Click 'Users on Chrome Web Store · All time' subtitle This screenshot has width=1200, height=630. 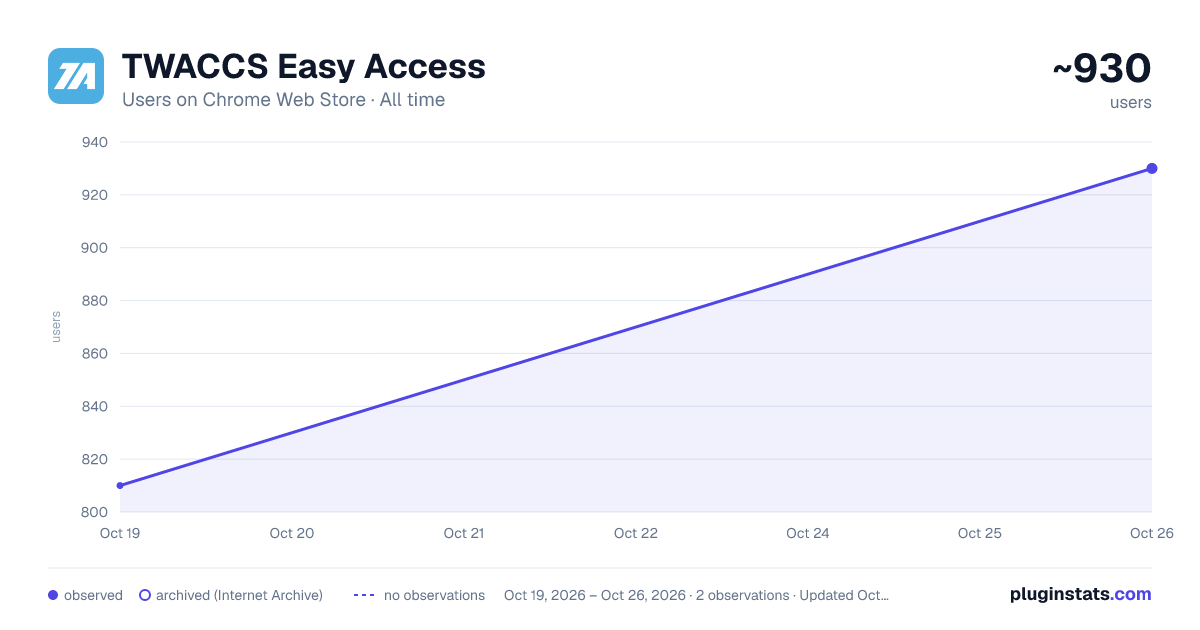tap(283, 100)
